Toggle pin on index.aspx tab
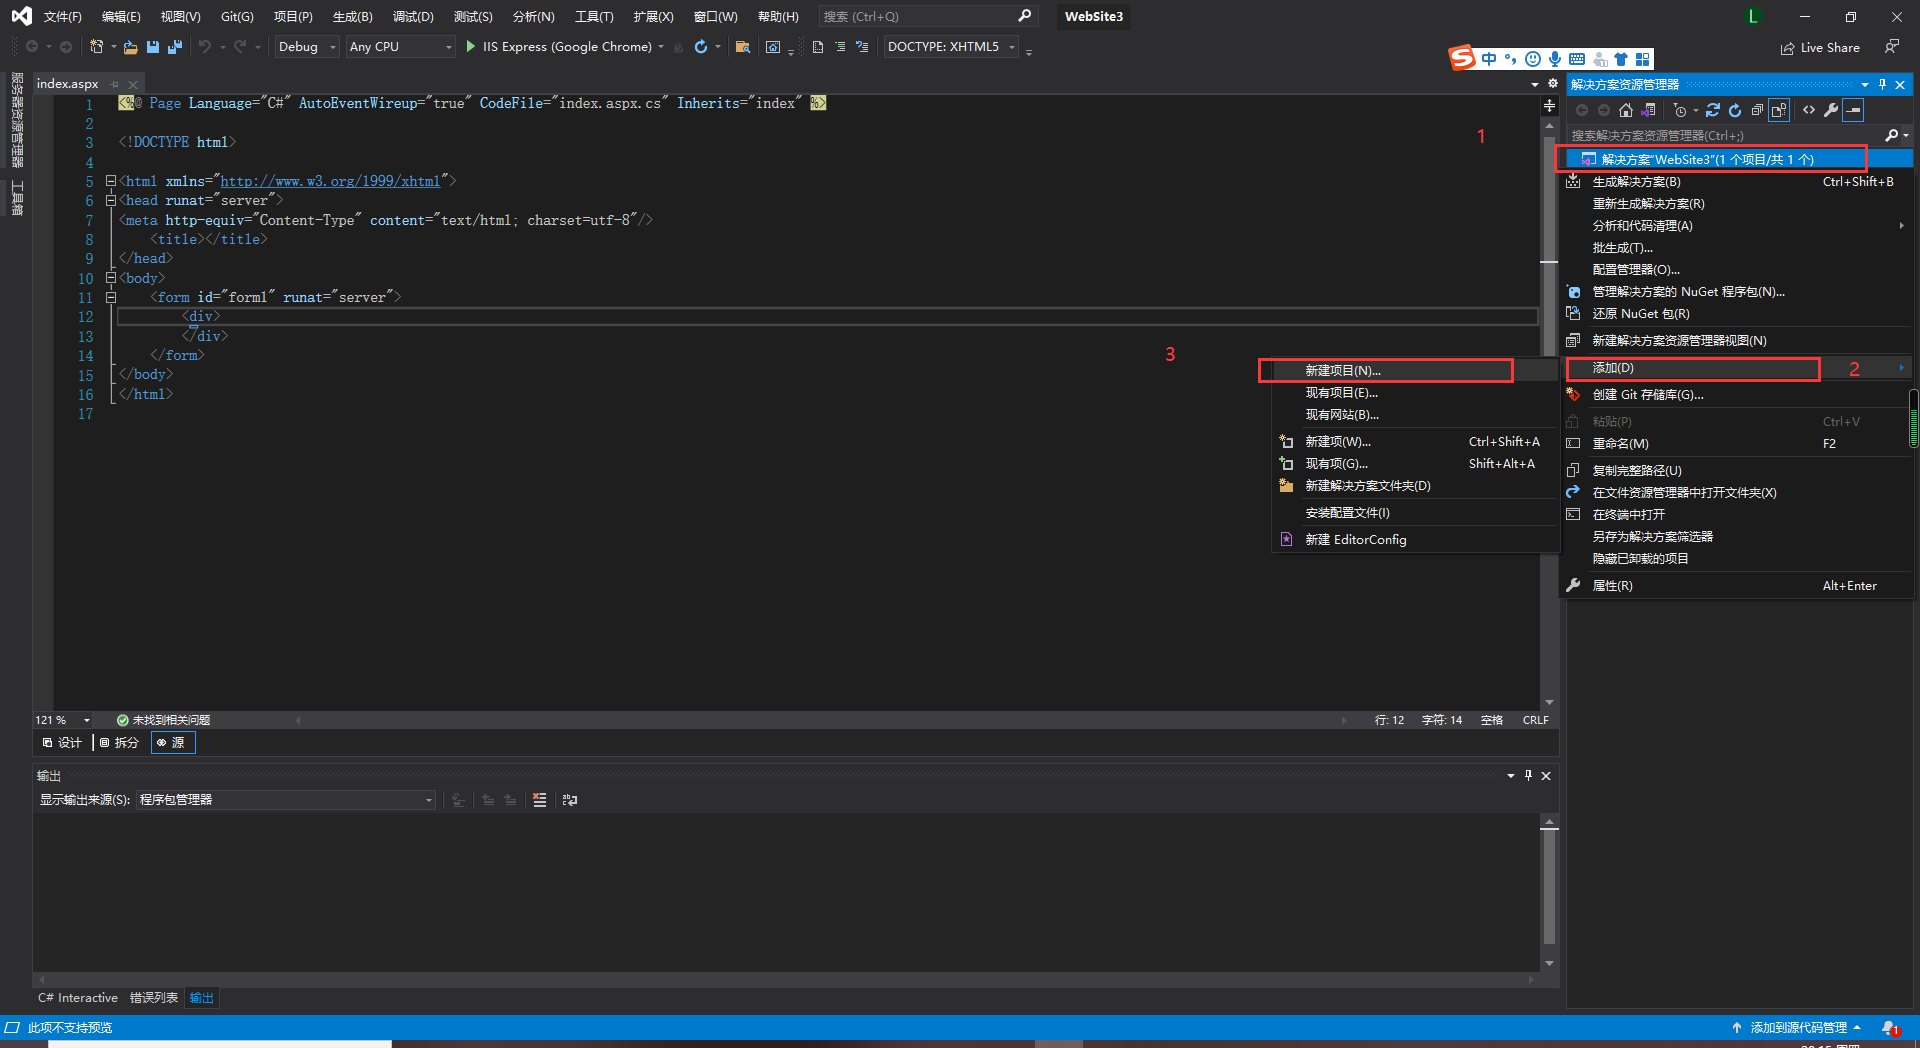The height and width of the screenshot is (1048, 1920). click(115, 84)
